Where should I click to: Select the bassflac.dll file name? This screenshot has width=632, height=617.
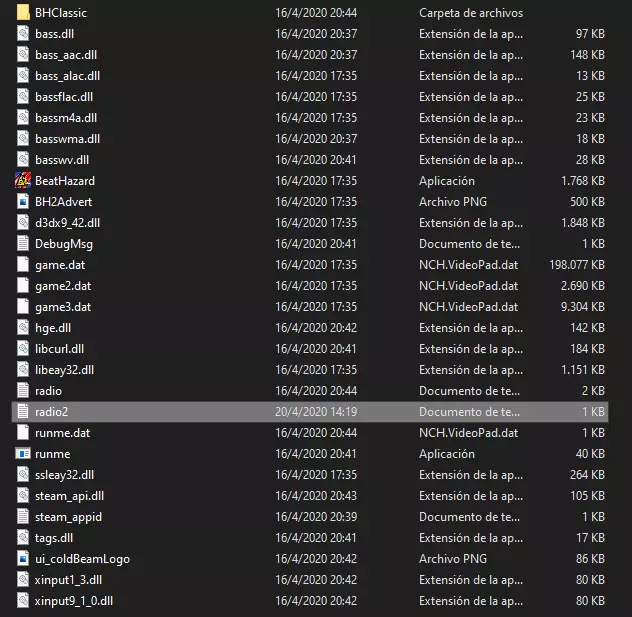(64, 97)
